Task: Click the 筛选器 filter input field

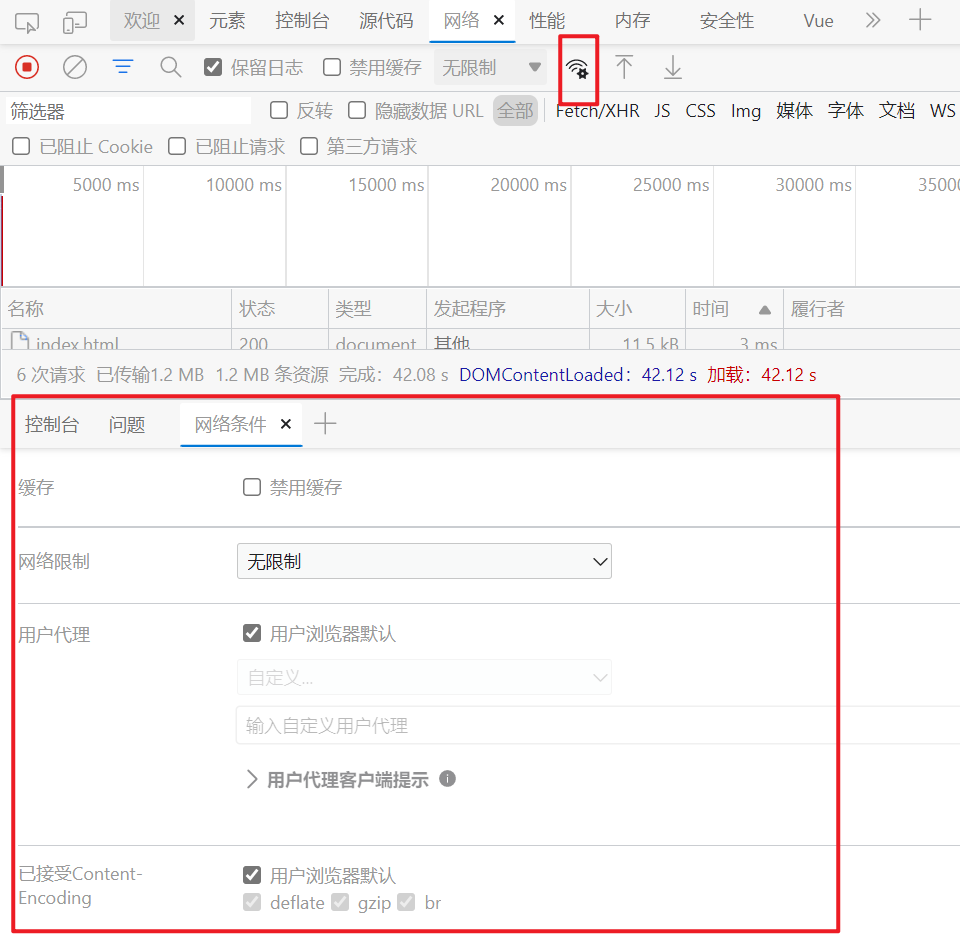Action: [128, 111]
